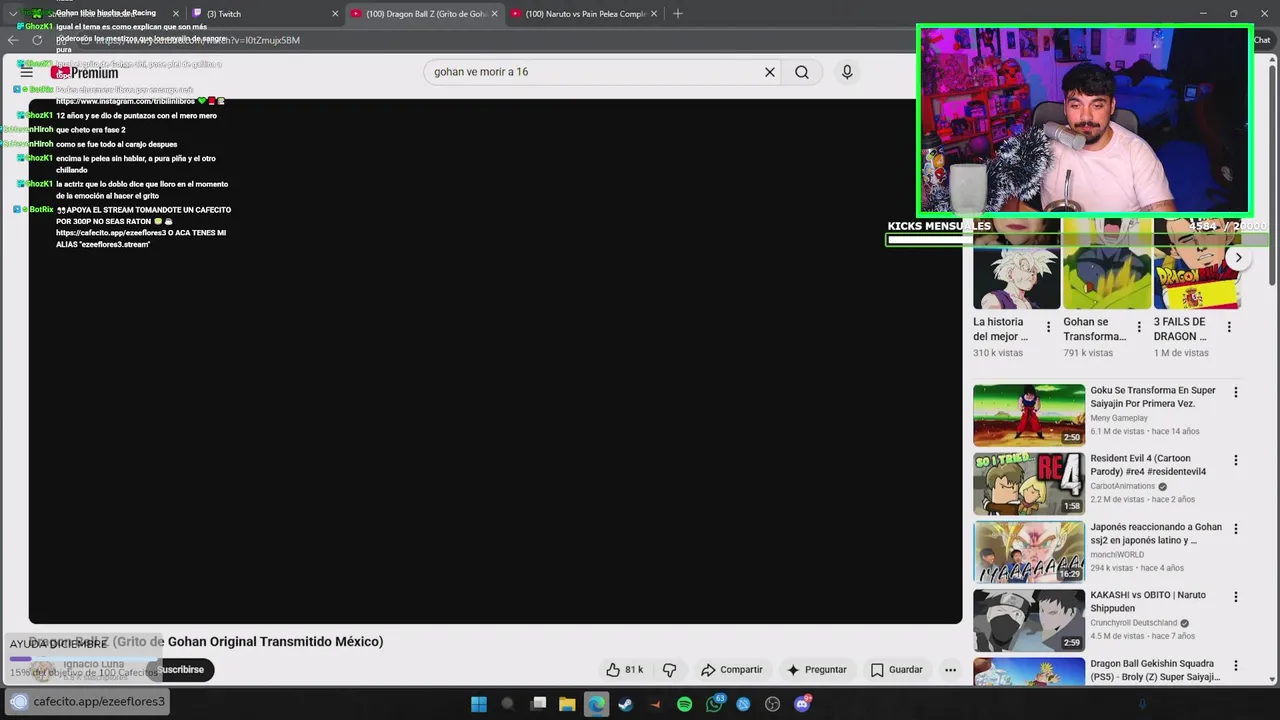This screenshot has height=720, width=1280.
Task: Save video with Guardar button
Action: [897, 670]
